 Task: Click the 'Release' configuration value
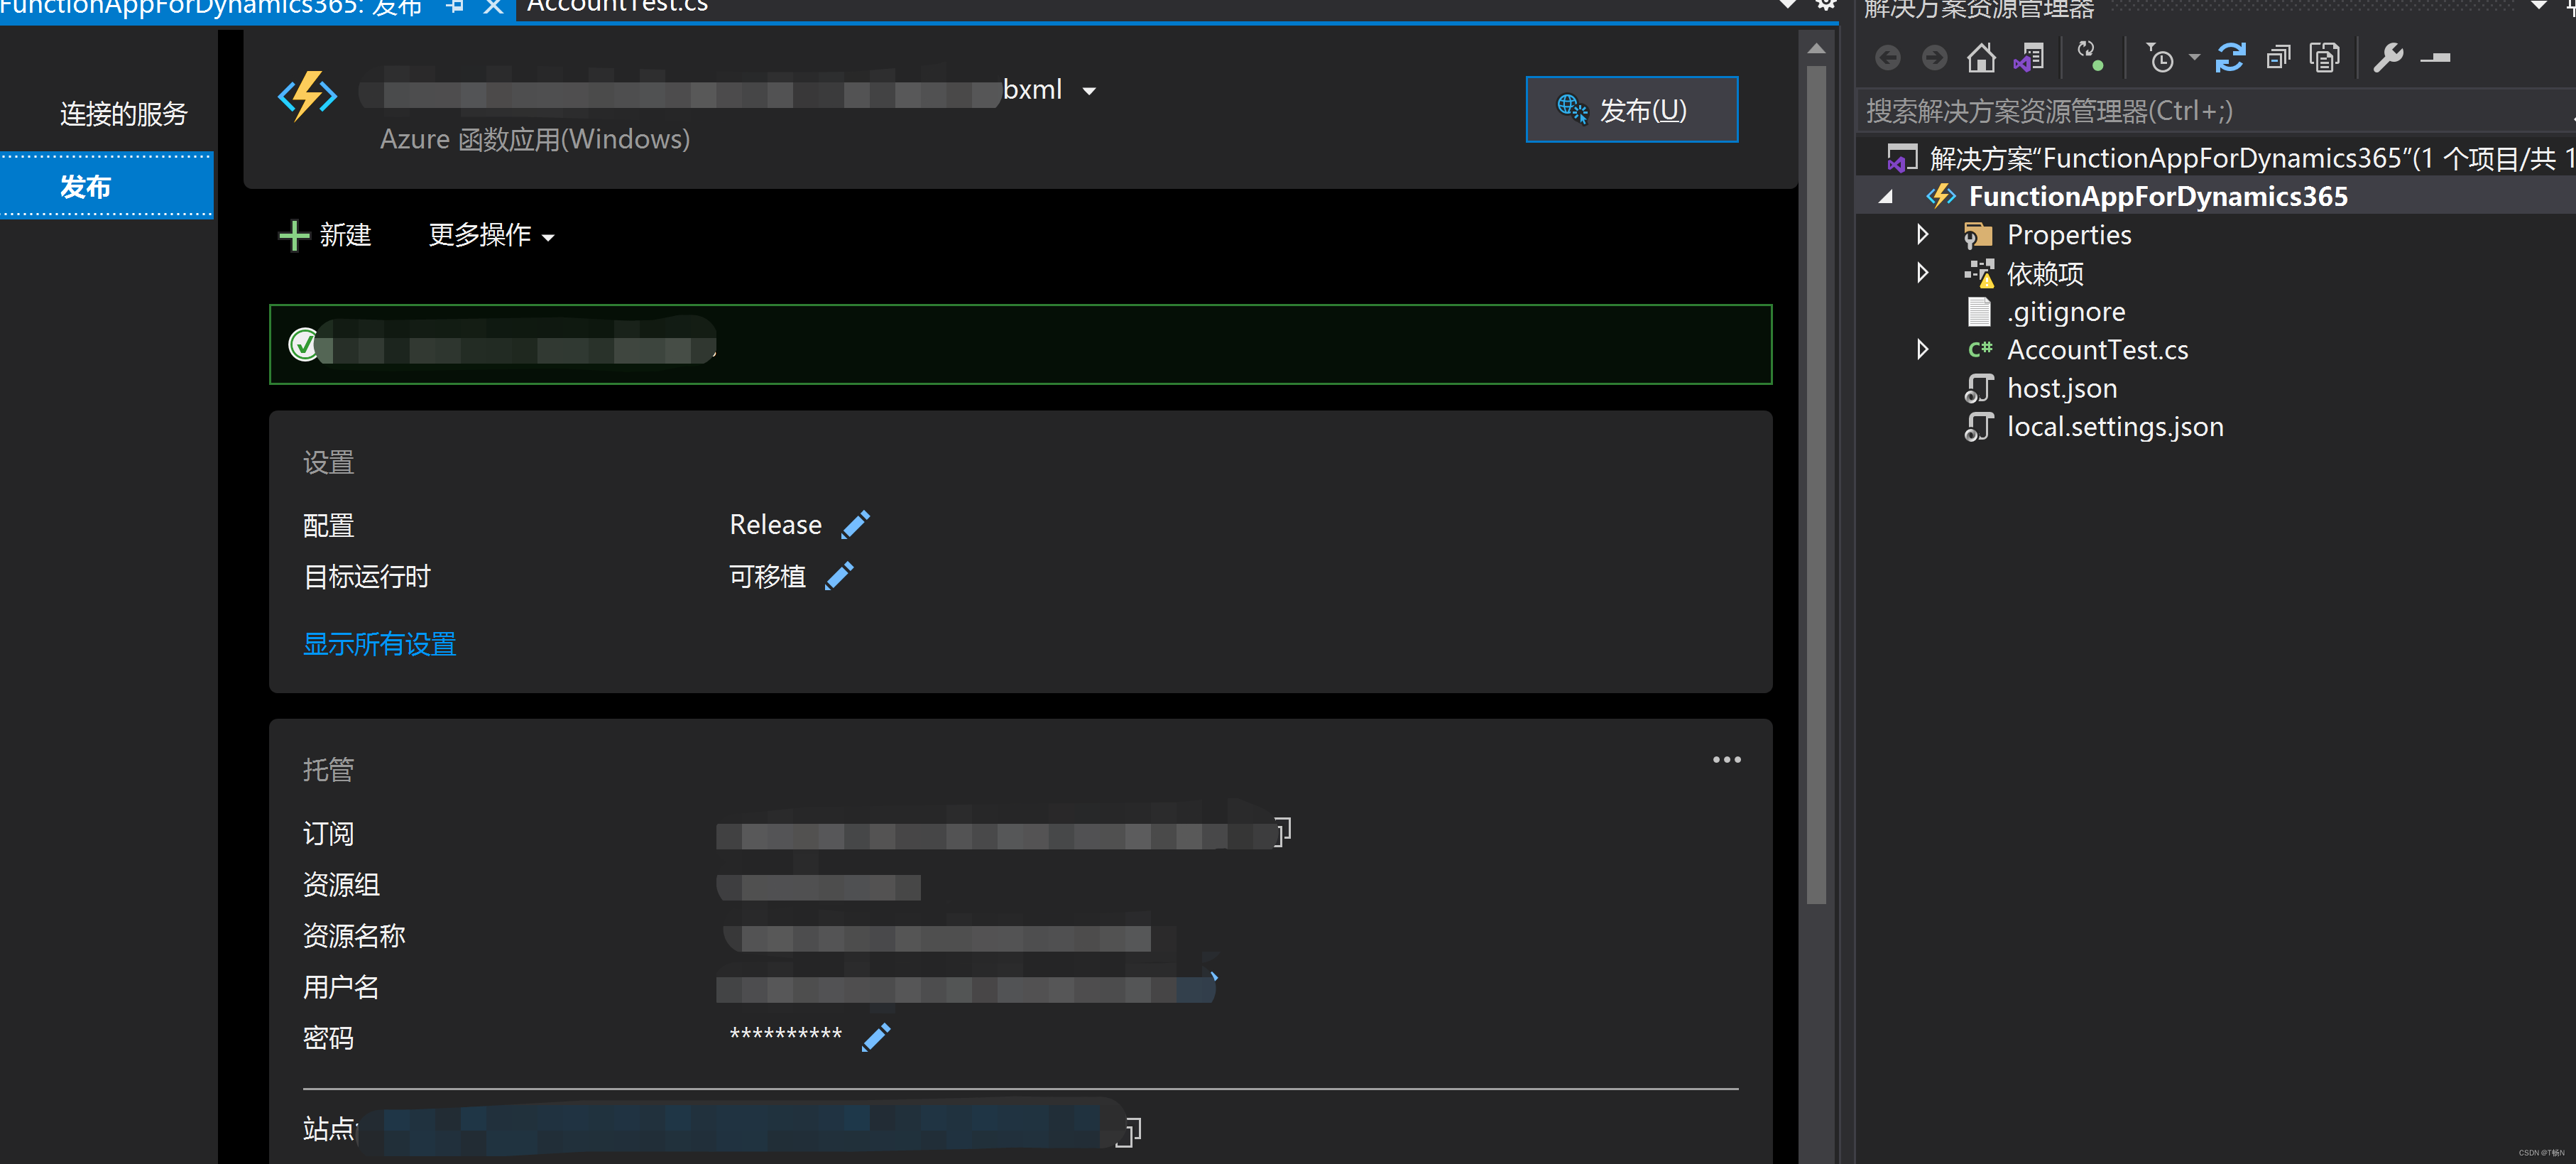coord(775,525)
